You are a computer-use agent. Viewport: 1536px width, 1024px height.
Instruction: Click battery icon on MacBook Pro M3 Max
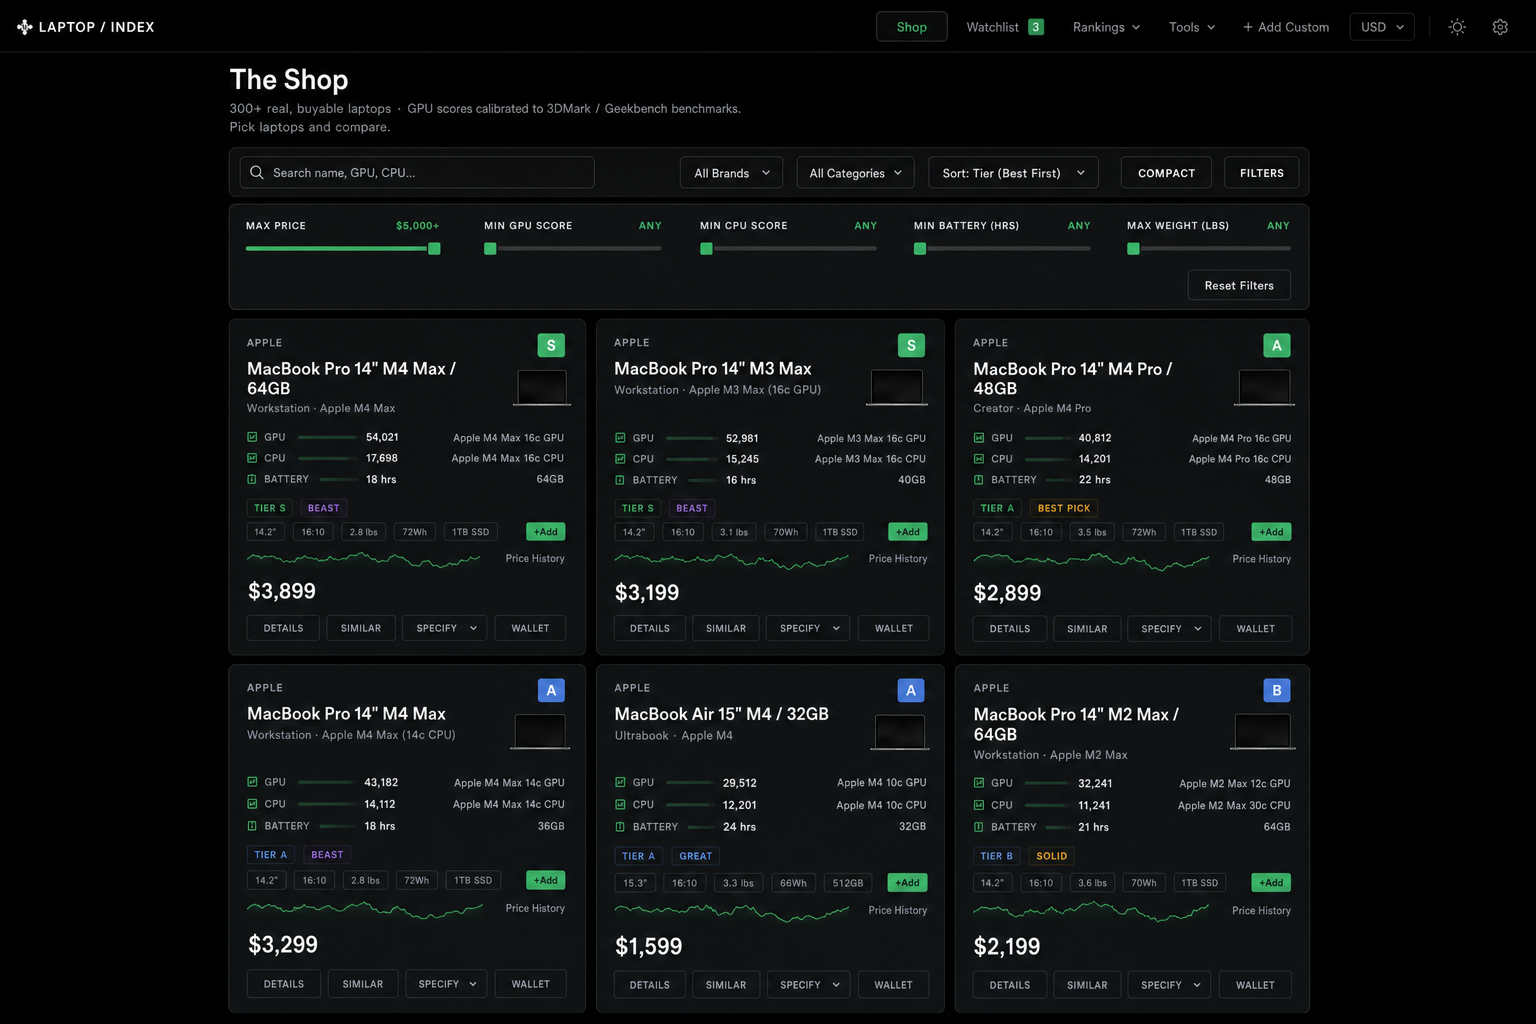[620, 480]
